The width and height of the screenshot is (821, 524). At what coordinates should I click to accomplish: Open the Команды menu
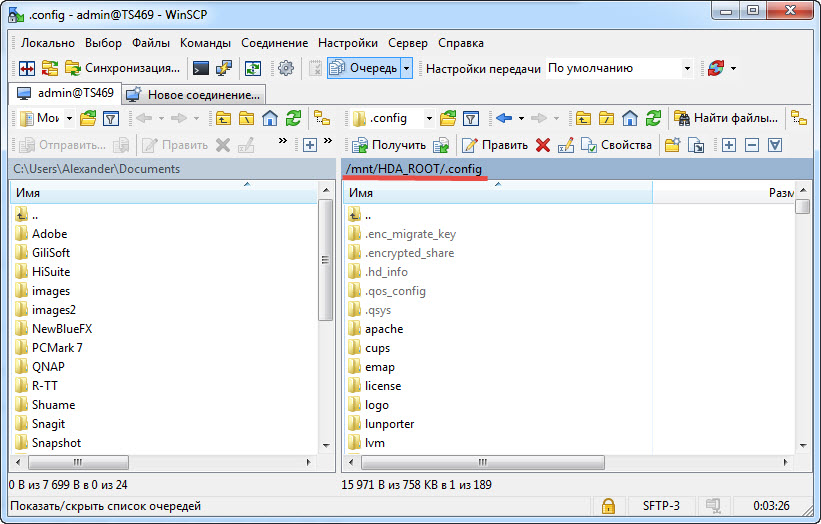click(205, 43)
